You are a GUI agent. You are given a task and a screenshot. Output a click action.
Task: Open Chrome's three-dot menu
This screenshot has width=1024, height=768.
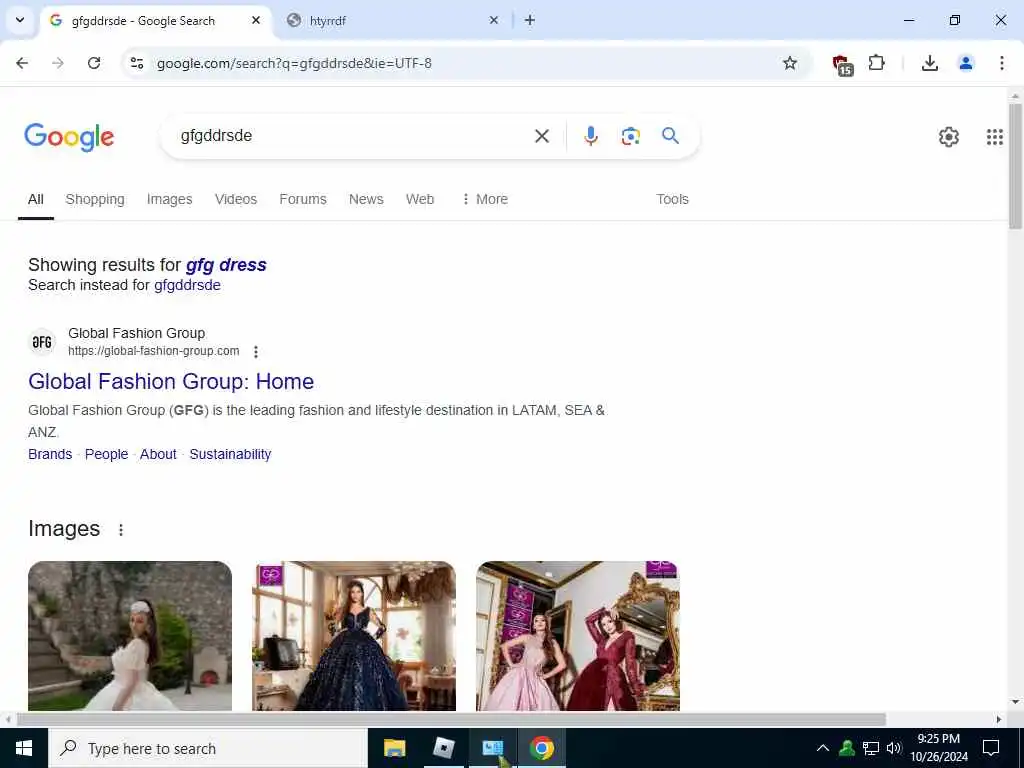pyautogui.click(x=1002, y=63)
